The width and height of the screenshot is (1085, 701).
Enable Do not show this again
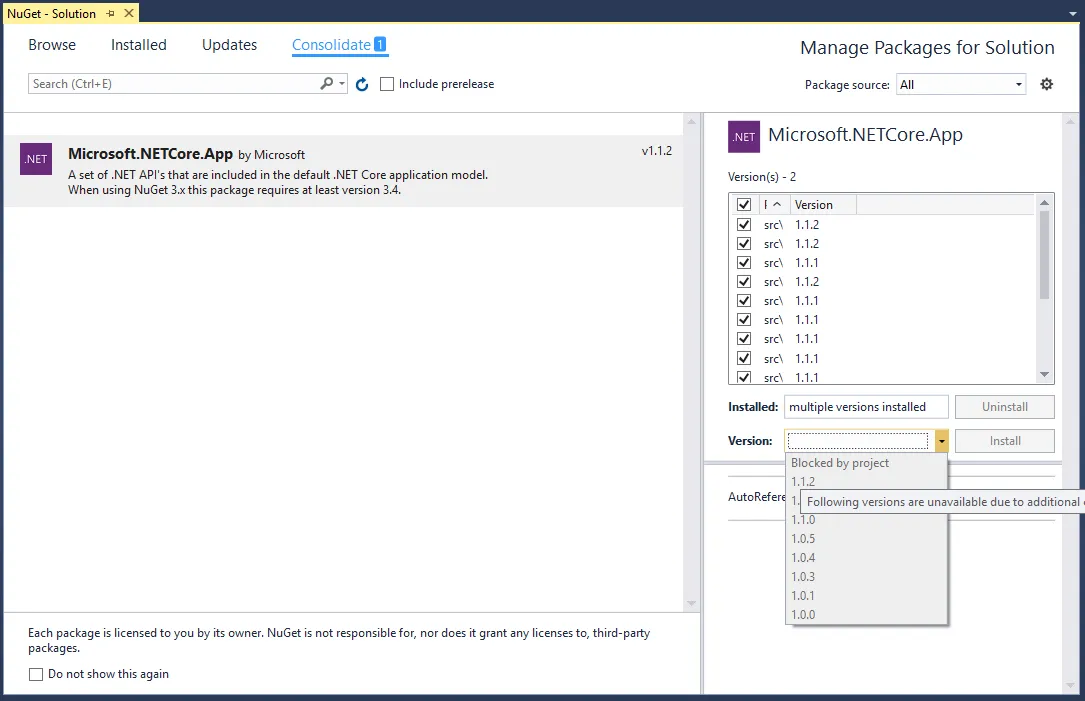36,674
